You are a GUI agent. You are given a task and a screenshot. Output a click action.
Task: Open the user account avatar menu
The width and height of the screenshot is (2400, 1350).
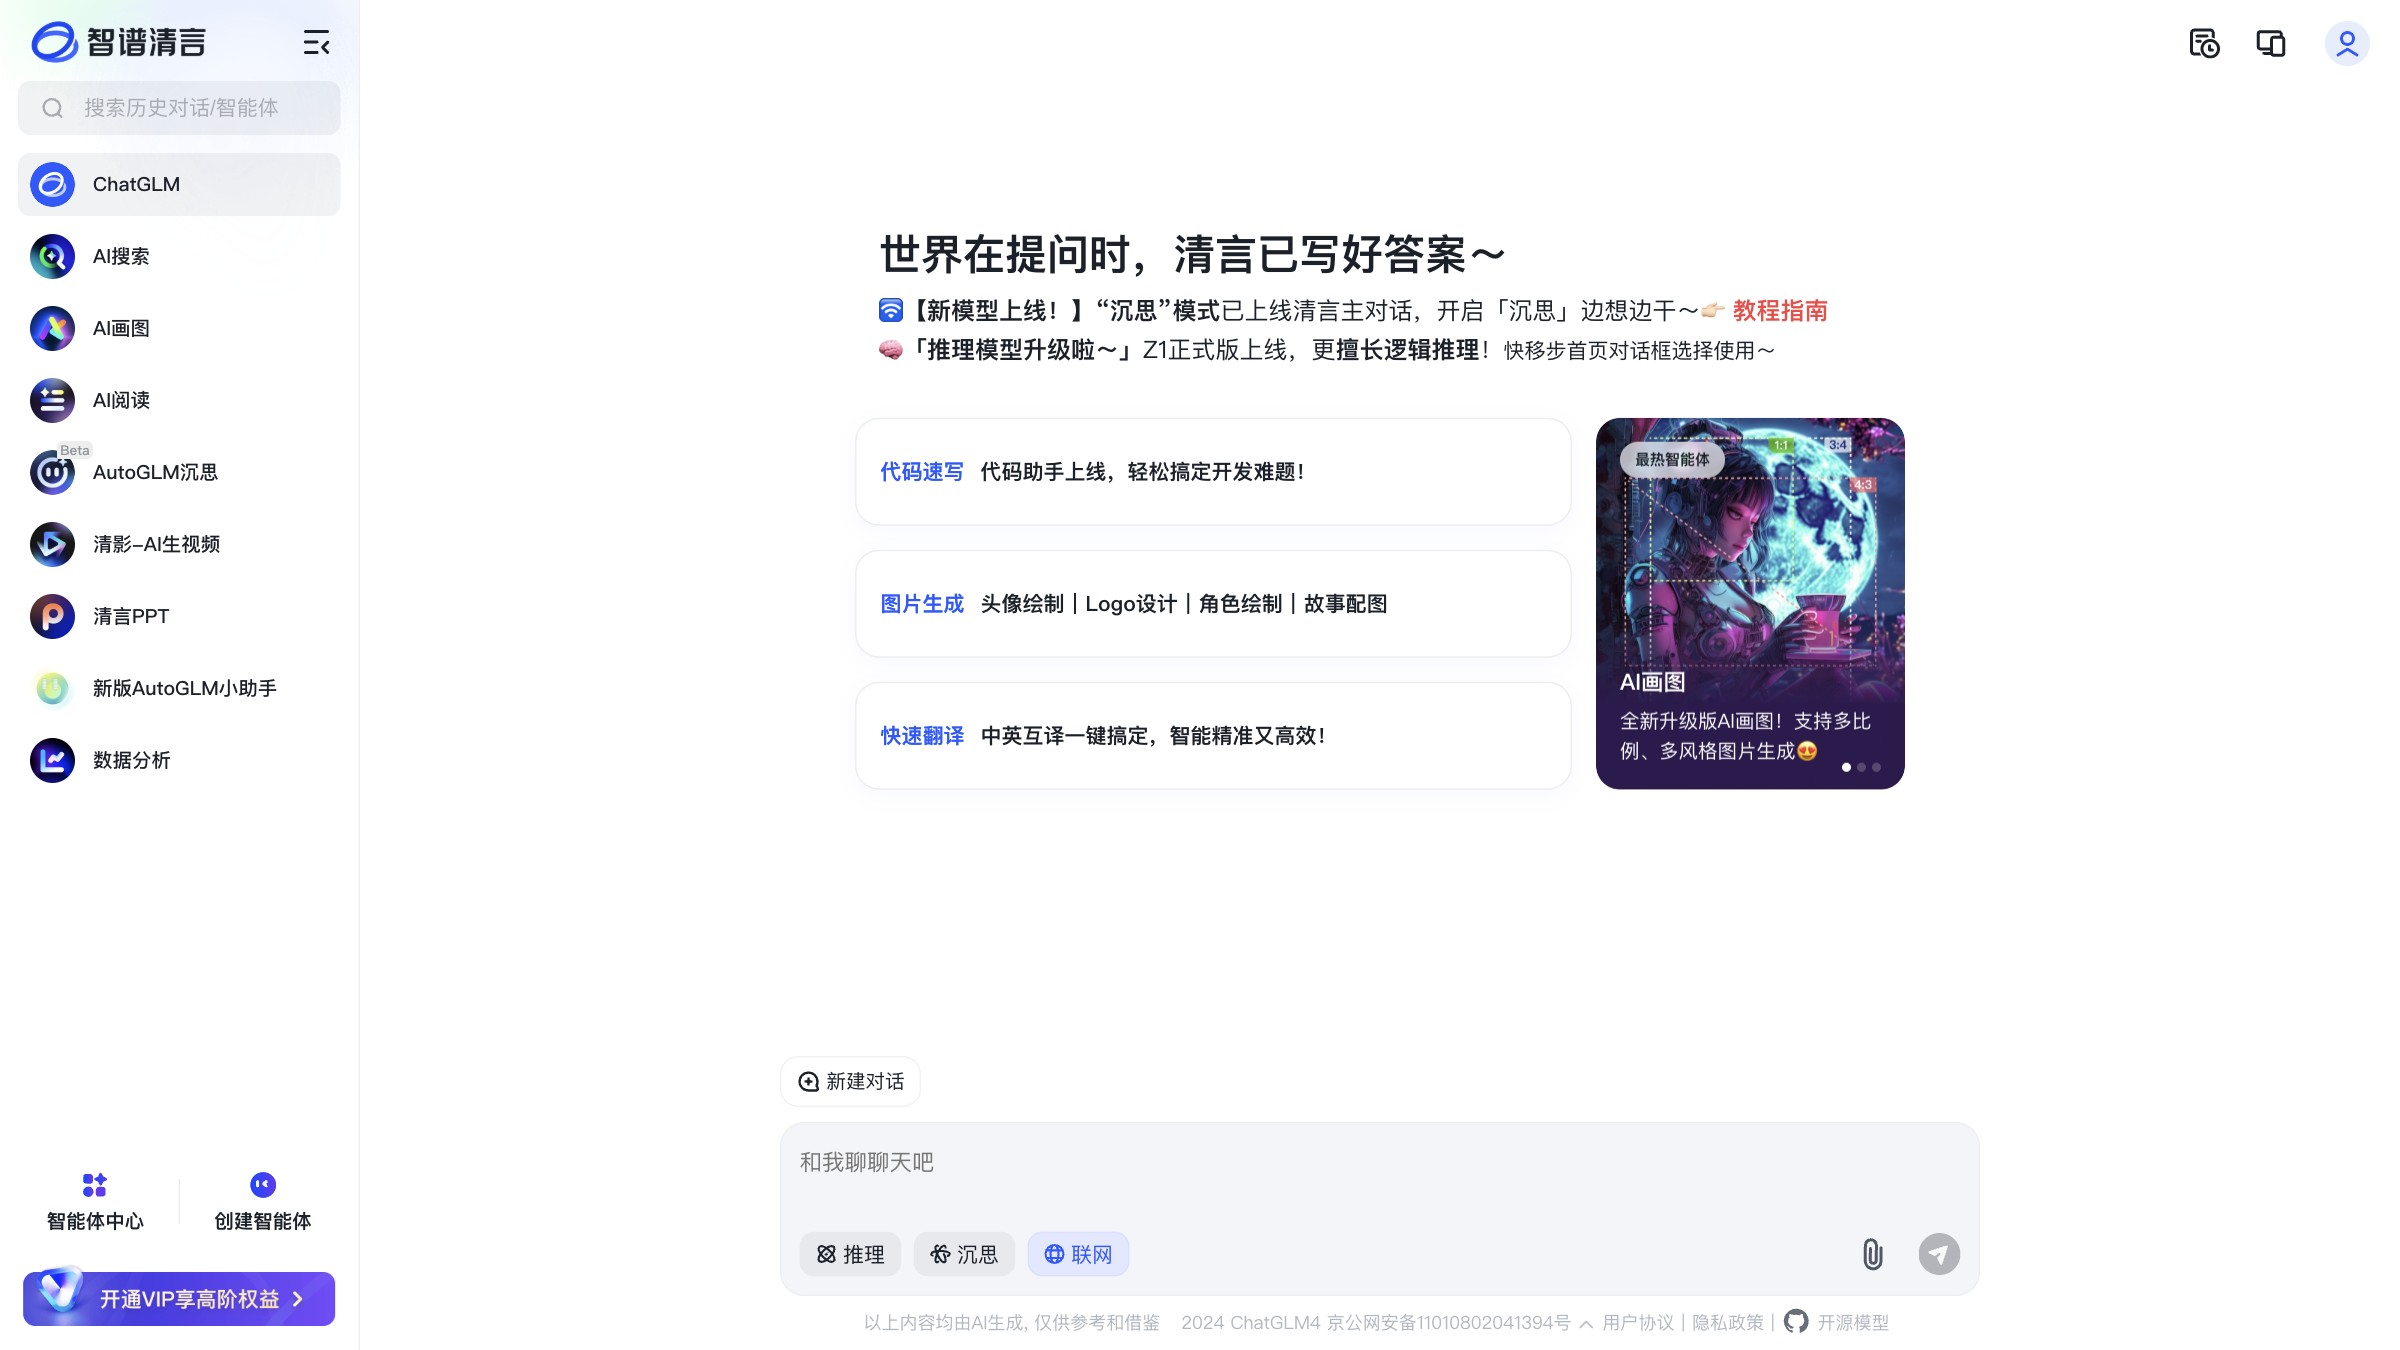(2347, 43)
